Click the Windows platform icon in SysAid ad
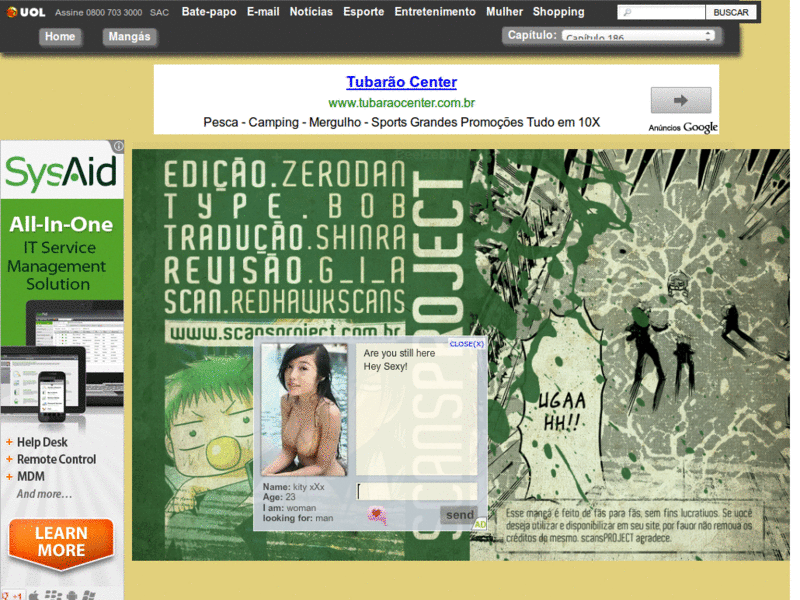 click(x=89, y=595)
